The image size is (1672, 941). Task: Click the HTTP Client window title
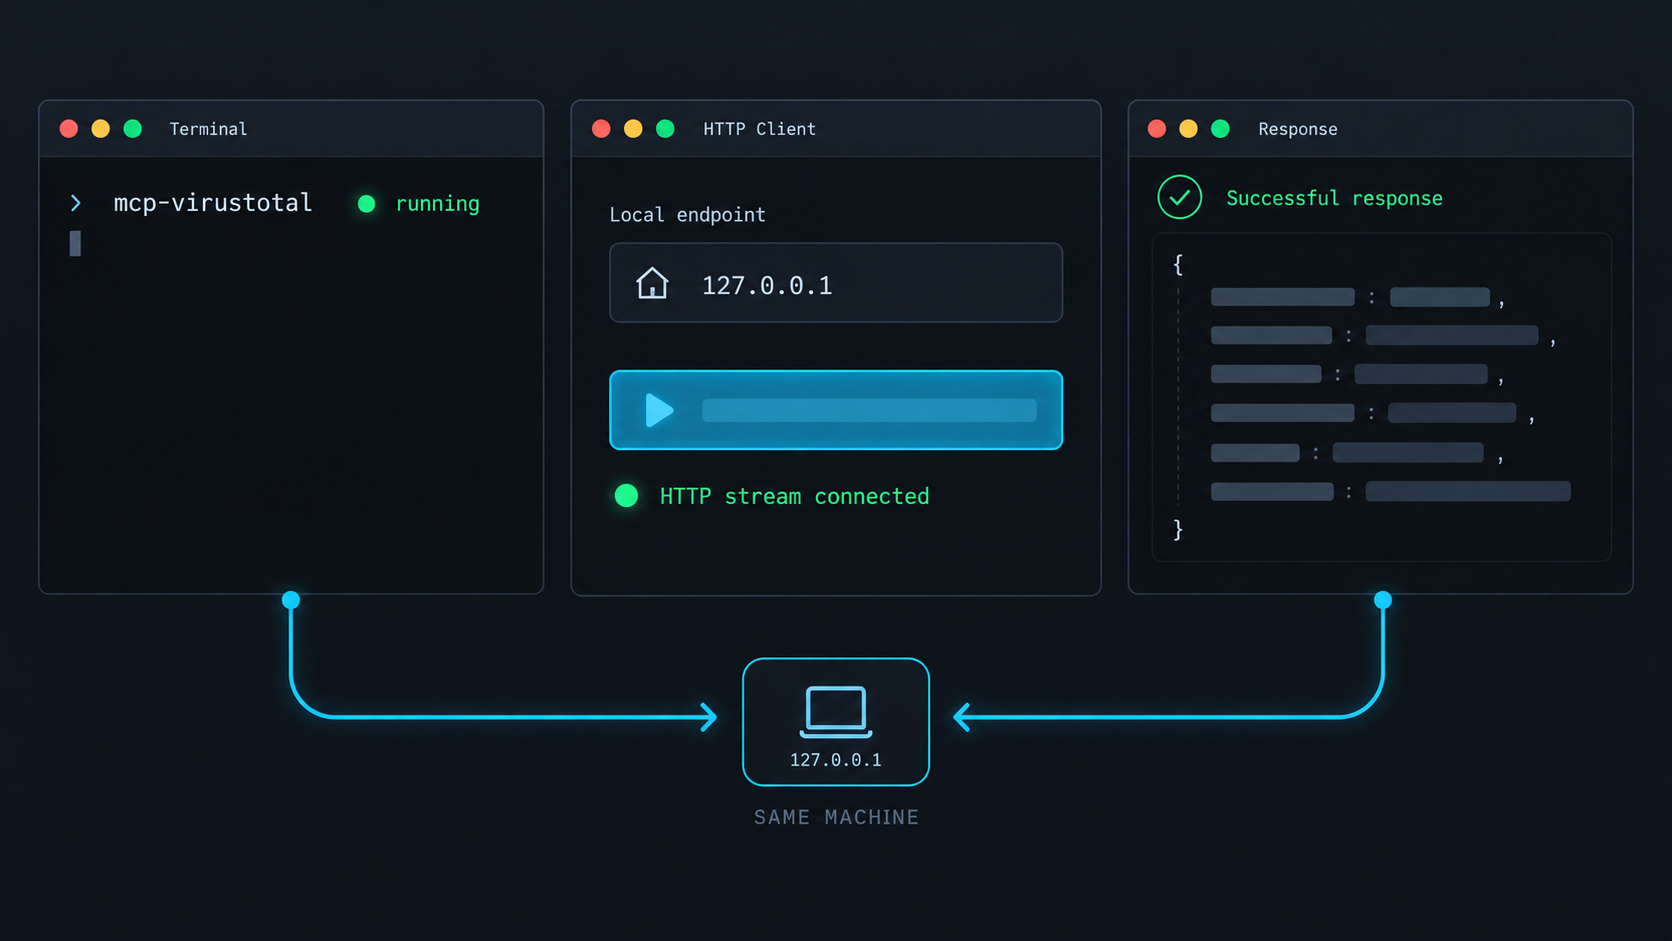759,129
